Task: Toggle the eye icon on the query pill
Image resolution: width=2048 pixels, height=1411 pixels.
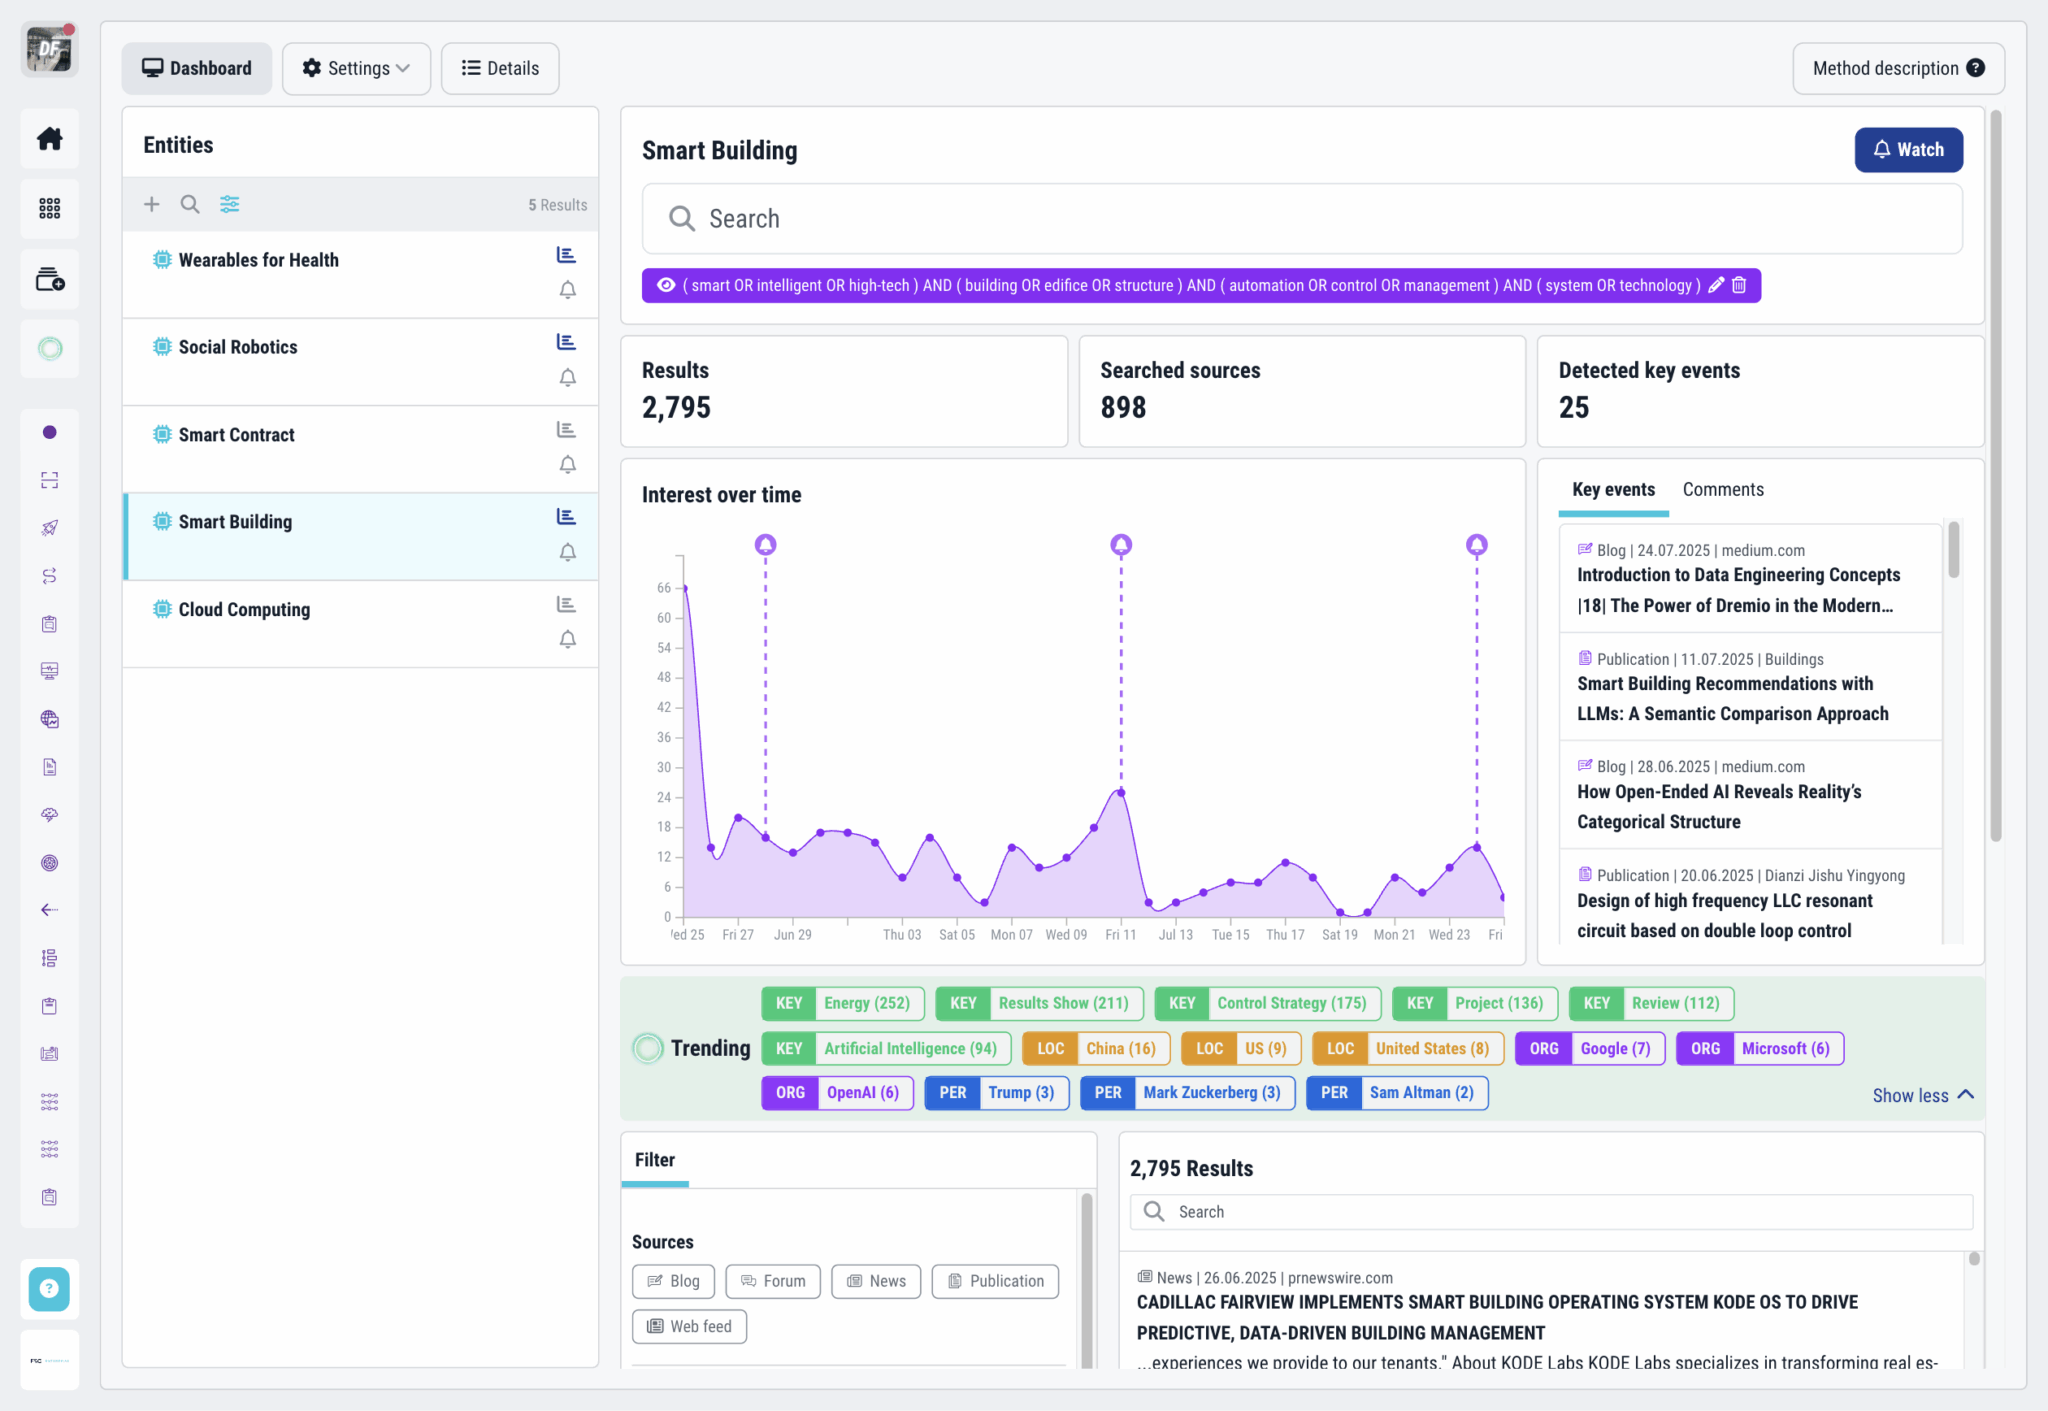Action: click(665, 285)
